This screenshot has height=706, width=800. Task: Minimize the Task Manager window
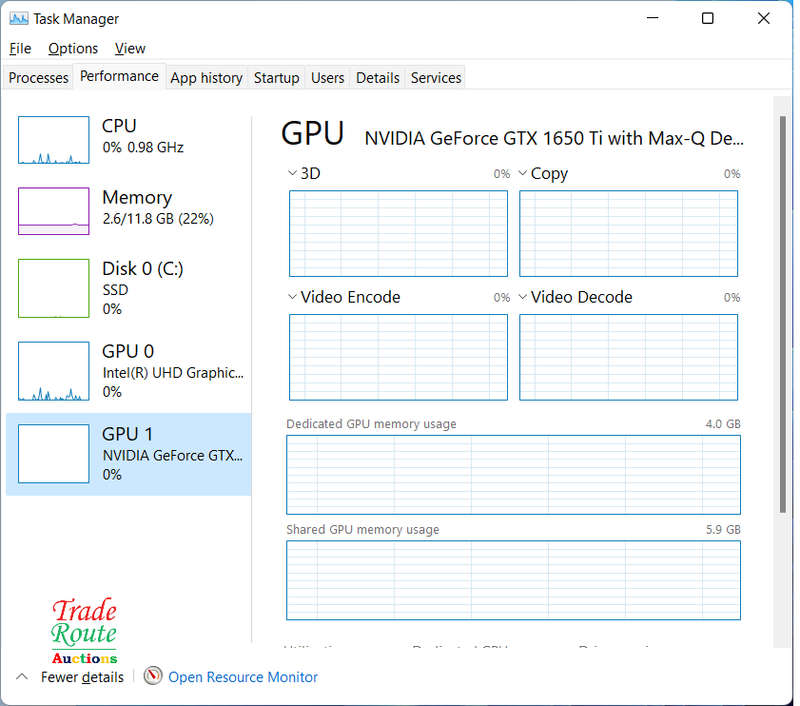(653, 18)
